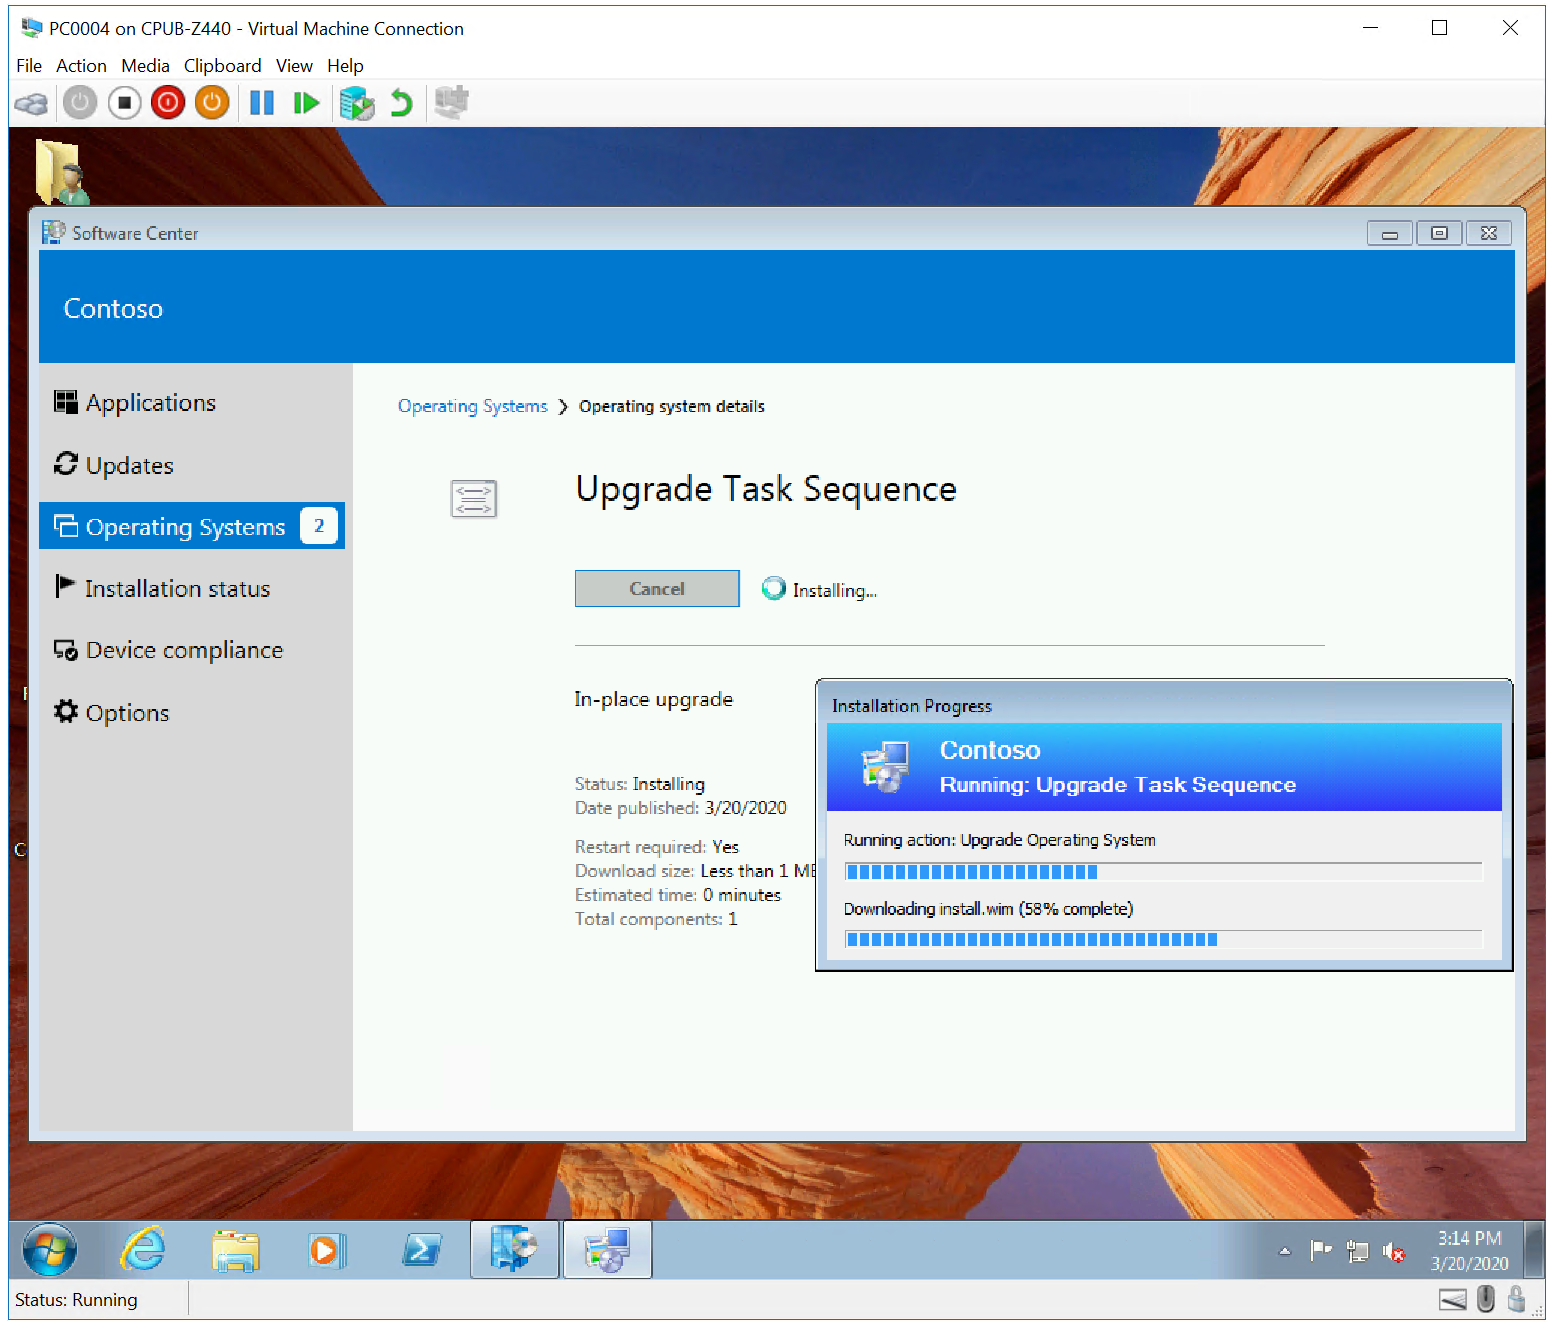Click the install.wim download progress bar
1555x1327 pixels.
click(1162, 939)
